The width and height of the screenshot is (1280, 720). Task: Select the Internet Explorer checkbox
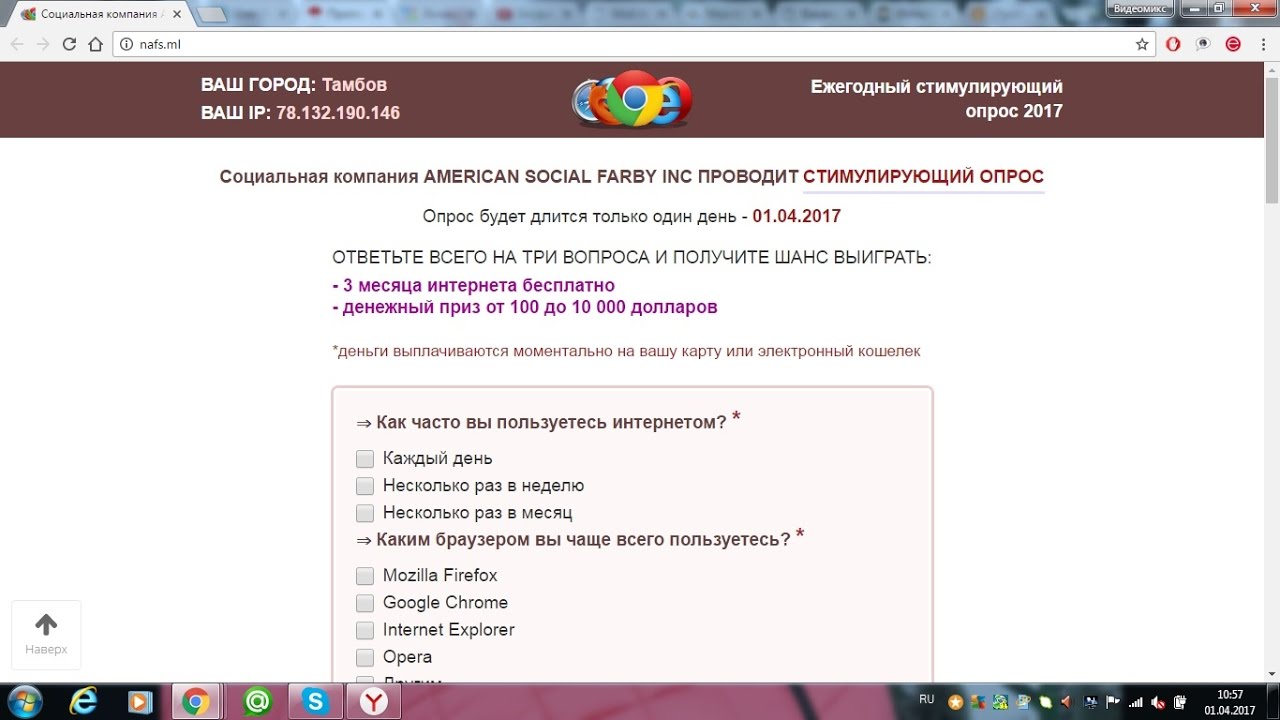tap(365, 630)
